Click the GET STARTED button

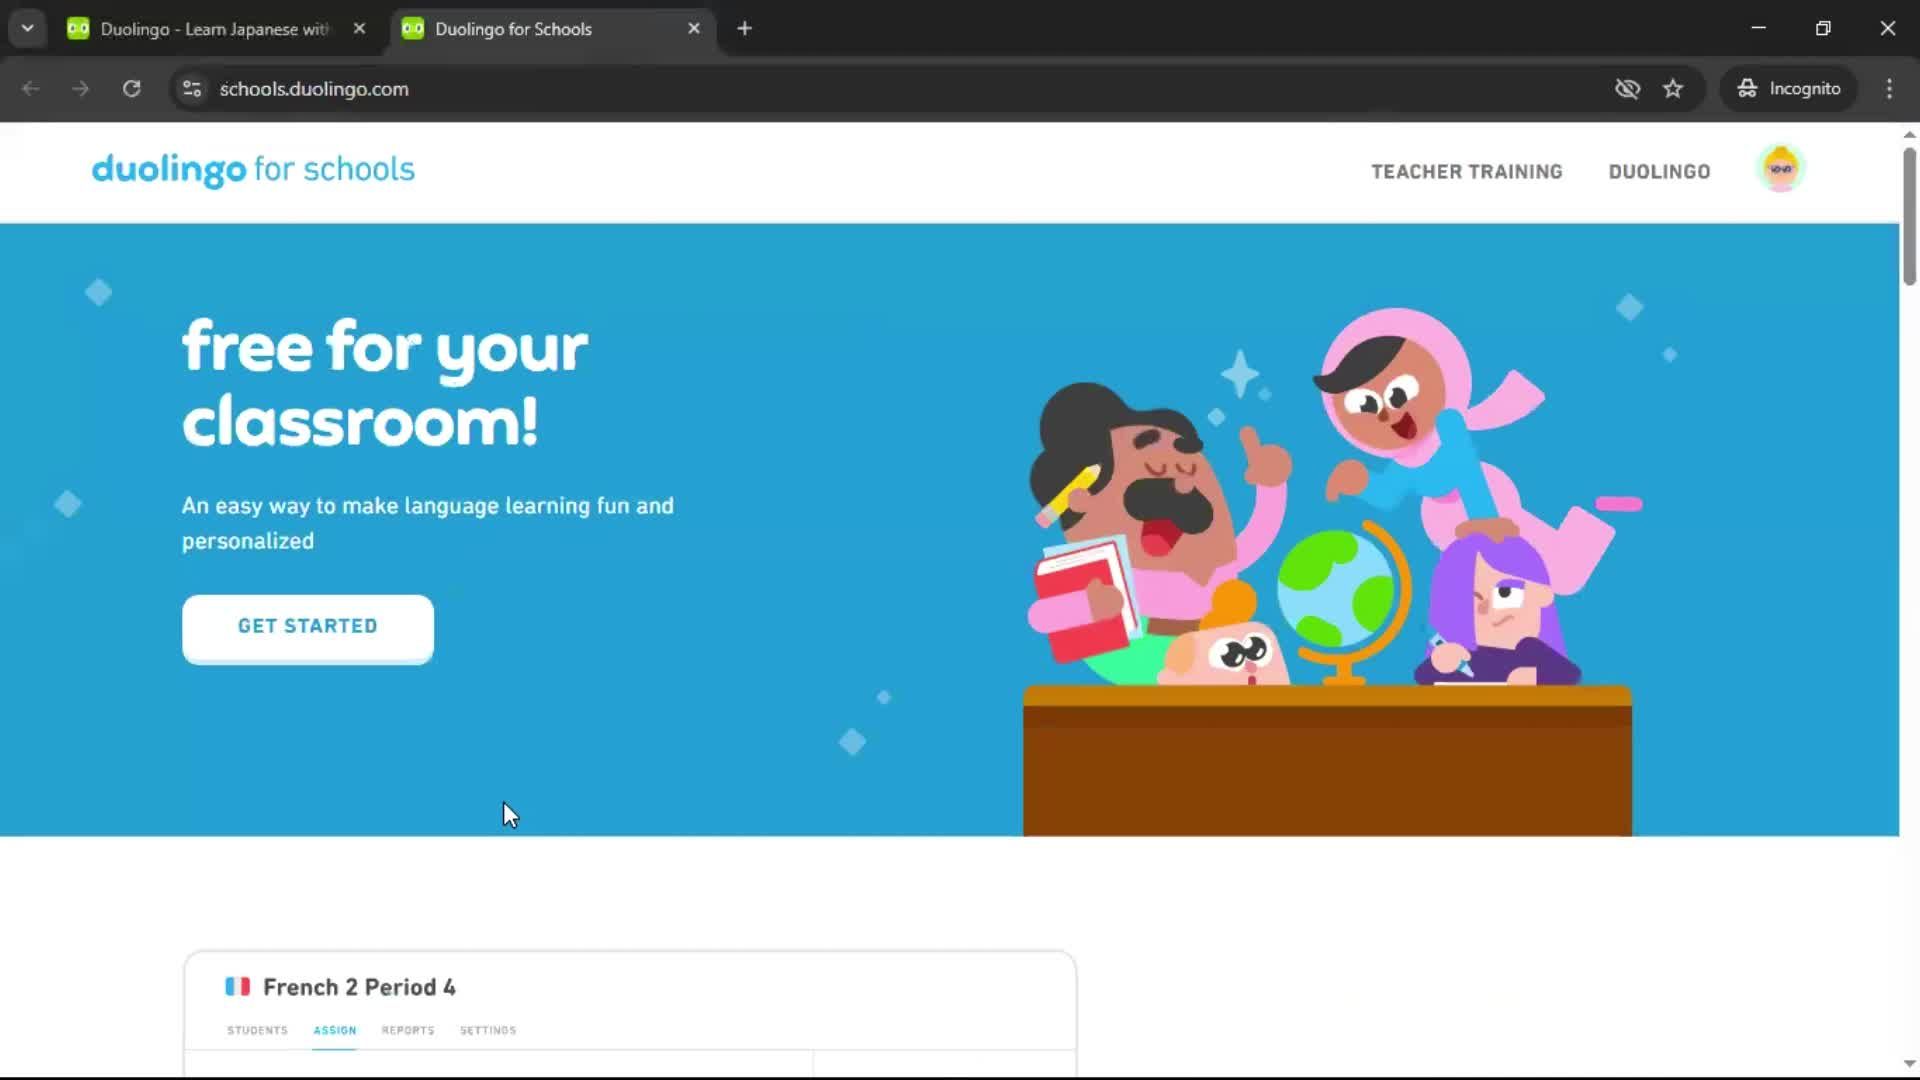click(307, 626)
